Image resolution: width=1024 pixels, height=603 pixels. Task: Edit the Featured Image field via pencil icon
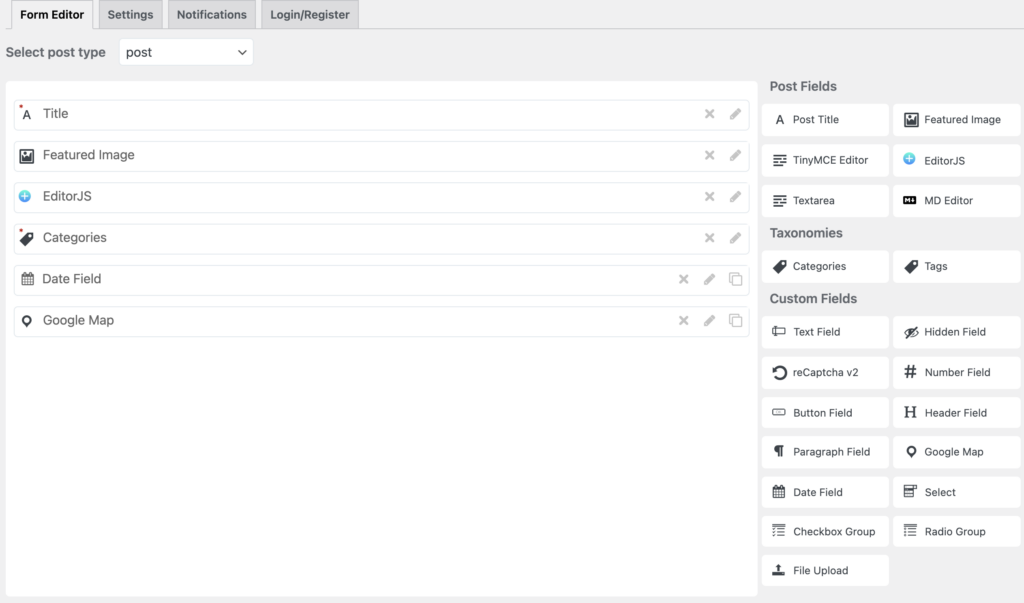pos(735,155)
